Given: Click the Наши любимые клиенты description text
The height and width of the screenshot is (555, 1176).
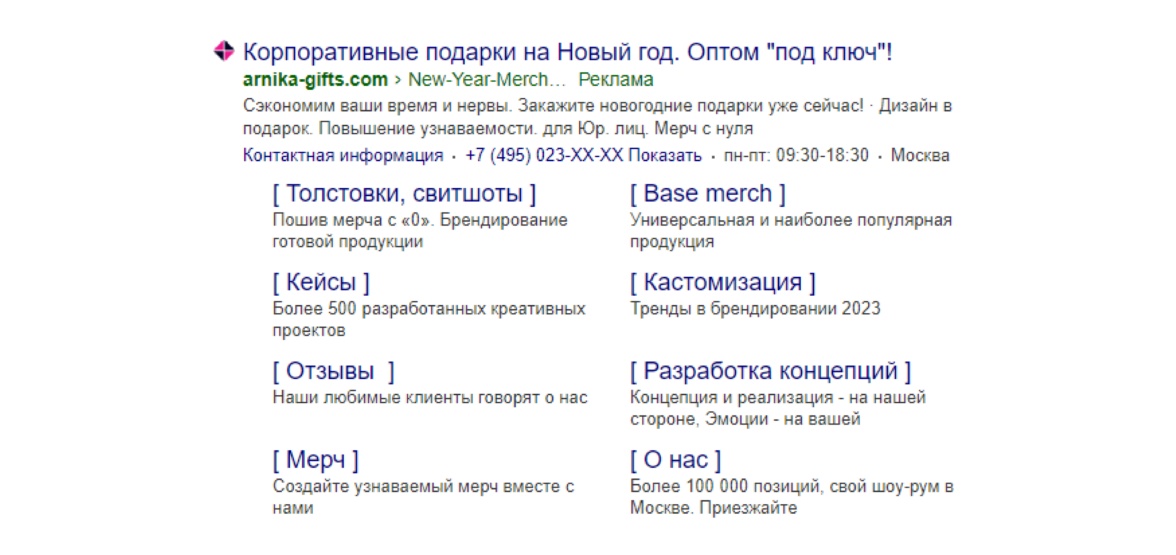Looking at the screenshot, I should click(430, 398).
